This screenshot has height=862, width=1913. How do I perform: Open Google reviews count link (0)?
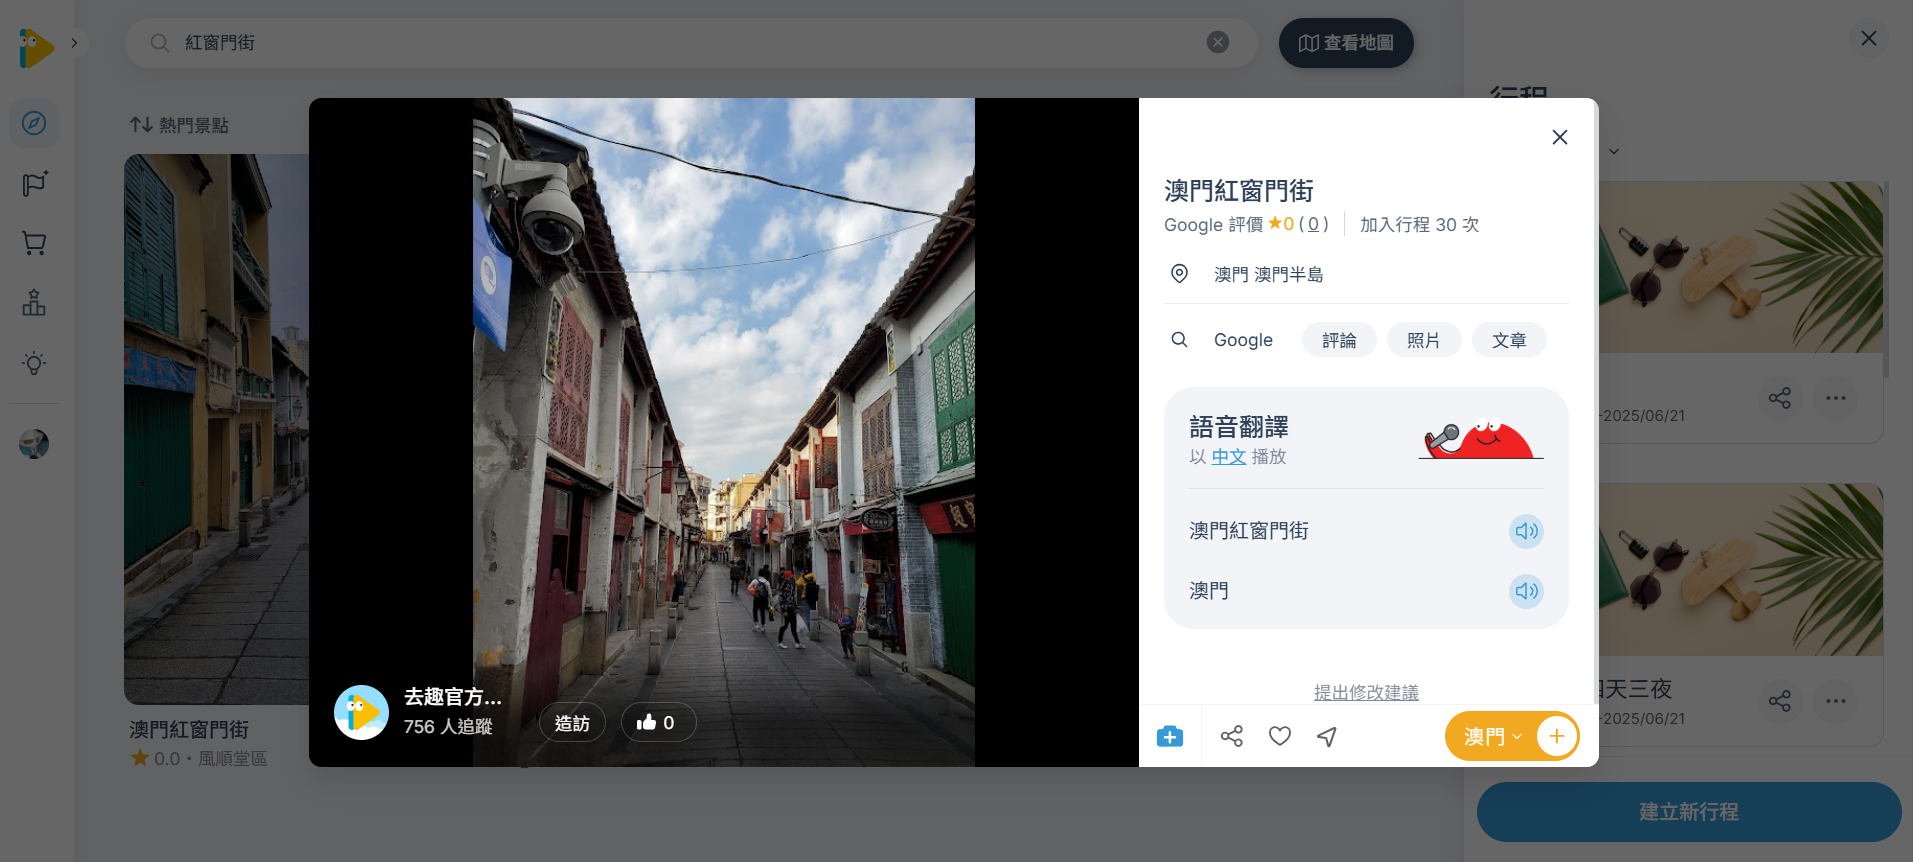click(1313, 224)
